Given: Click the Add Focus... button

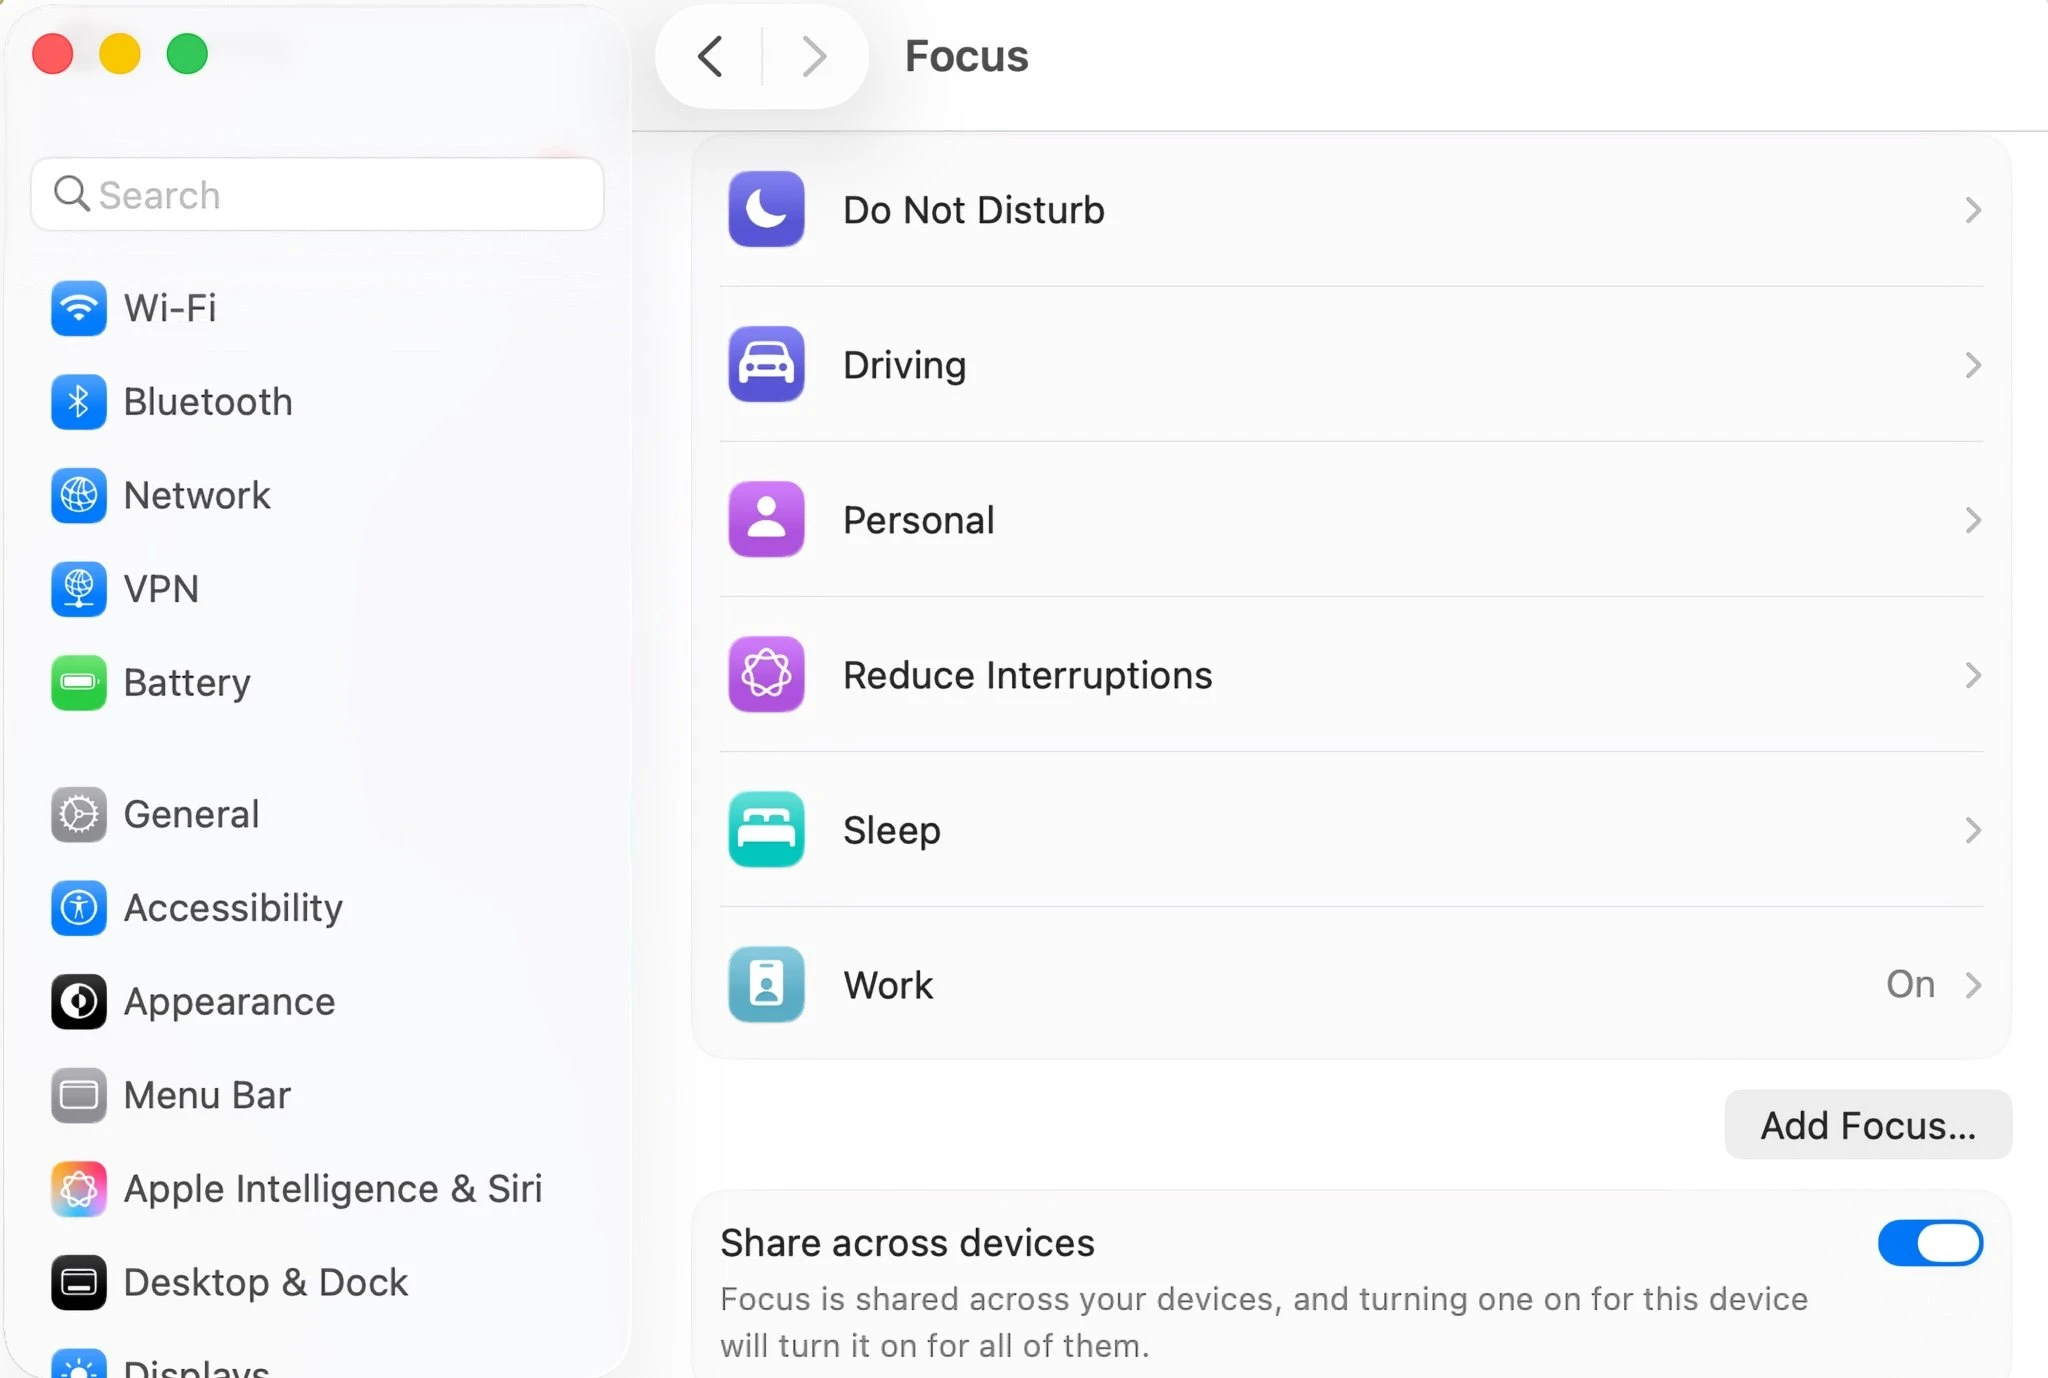Looking at the screenshot, I should click(x=1868, y=1125).
